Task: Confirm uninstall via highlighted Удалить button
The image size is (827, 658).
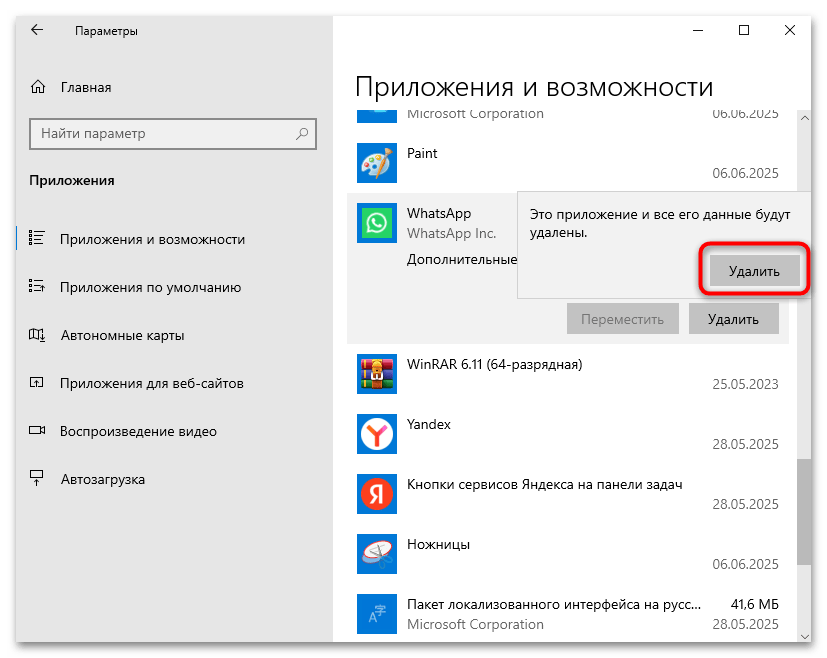Action: coord(753,270)
